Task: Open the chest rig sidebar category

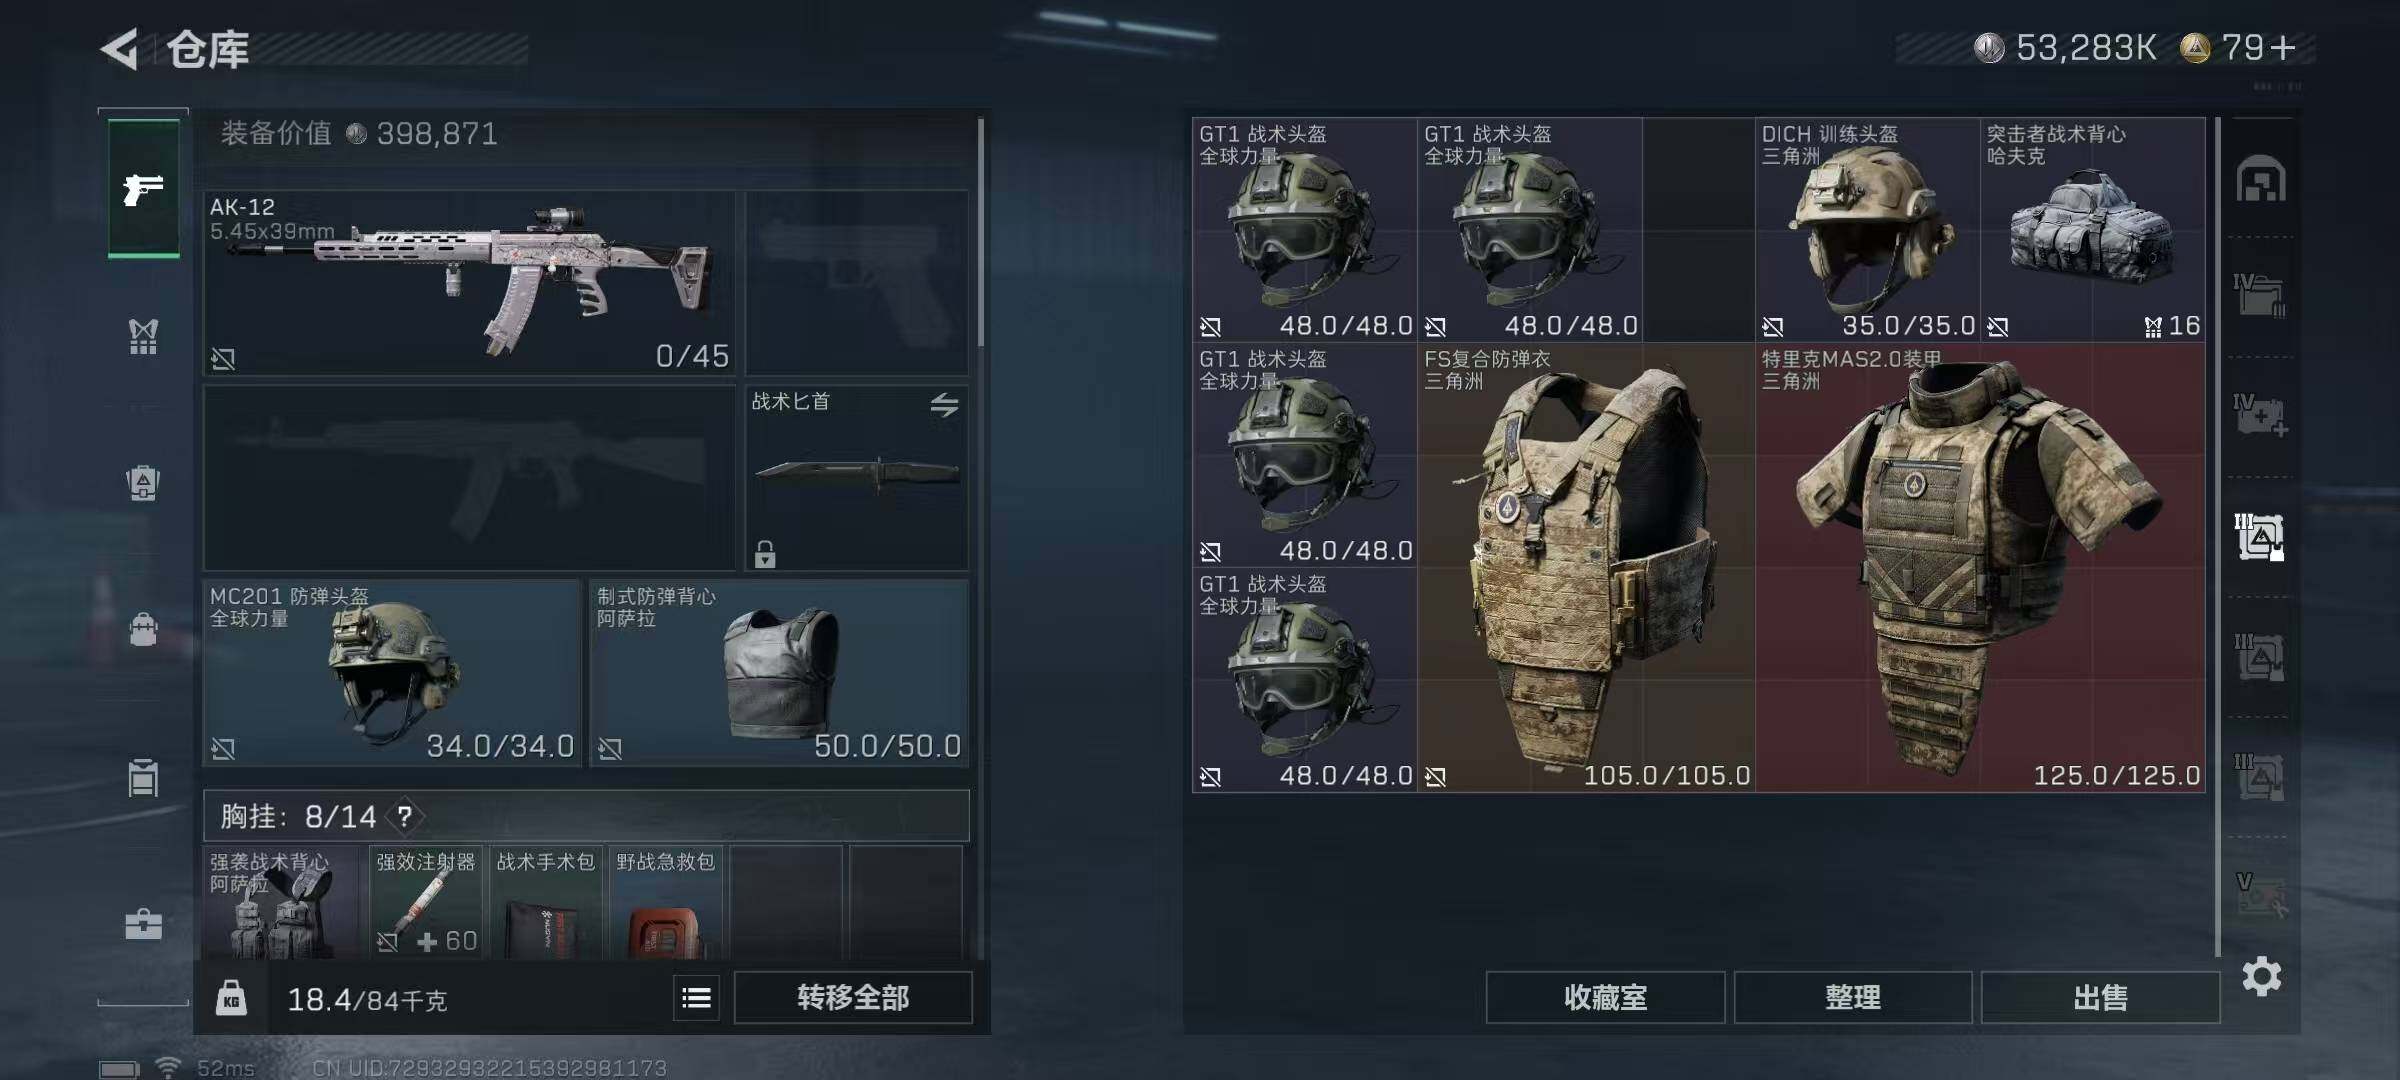Action: coord(143,337)
